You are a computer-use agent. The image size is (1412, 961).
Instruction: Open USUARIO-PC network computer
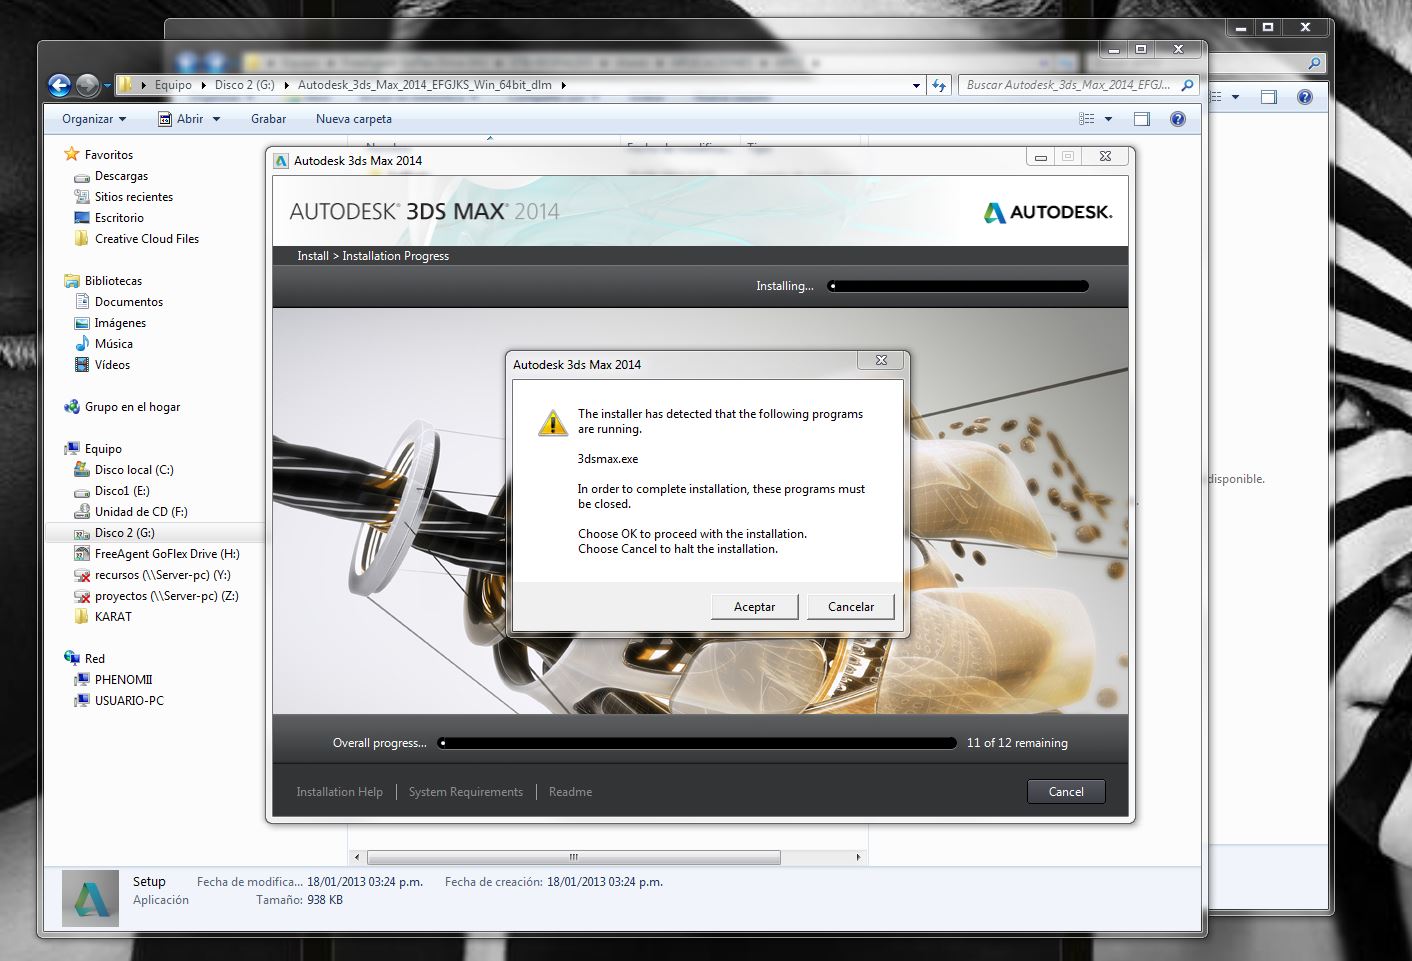[129, 701]
